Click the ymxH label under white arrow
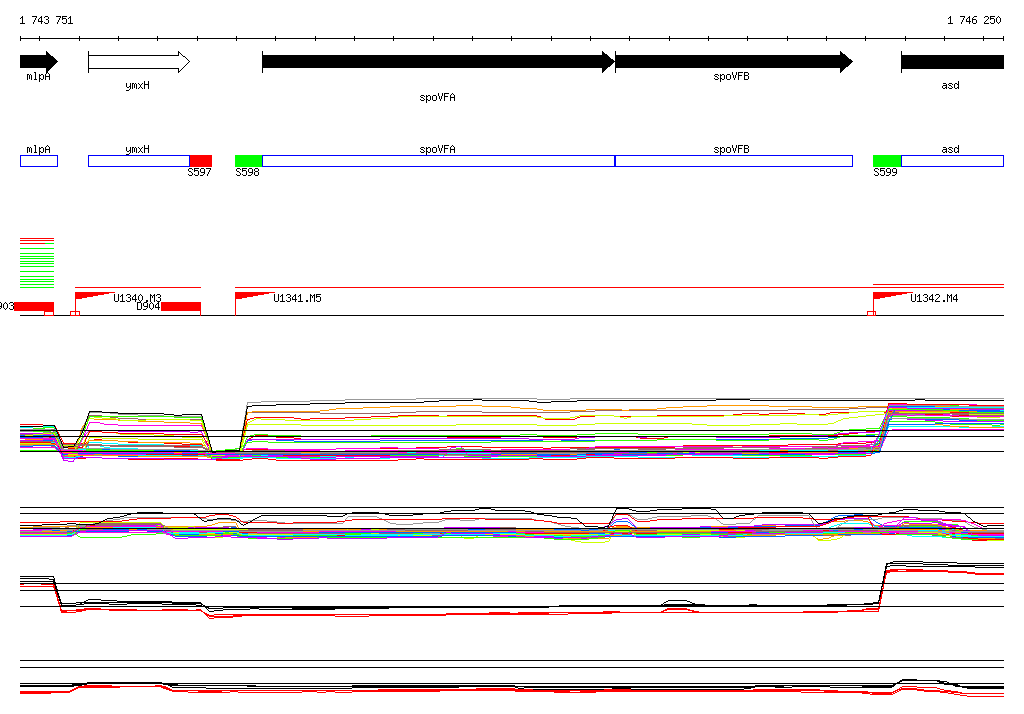Screen dimensions: 1024x714 (137, 86)
